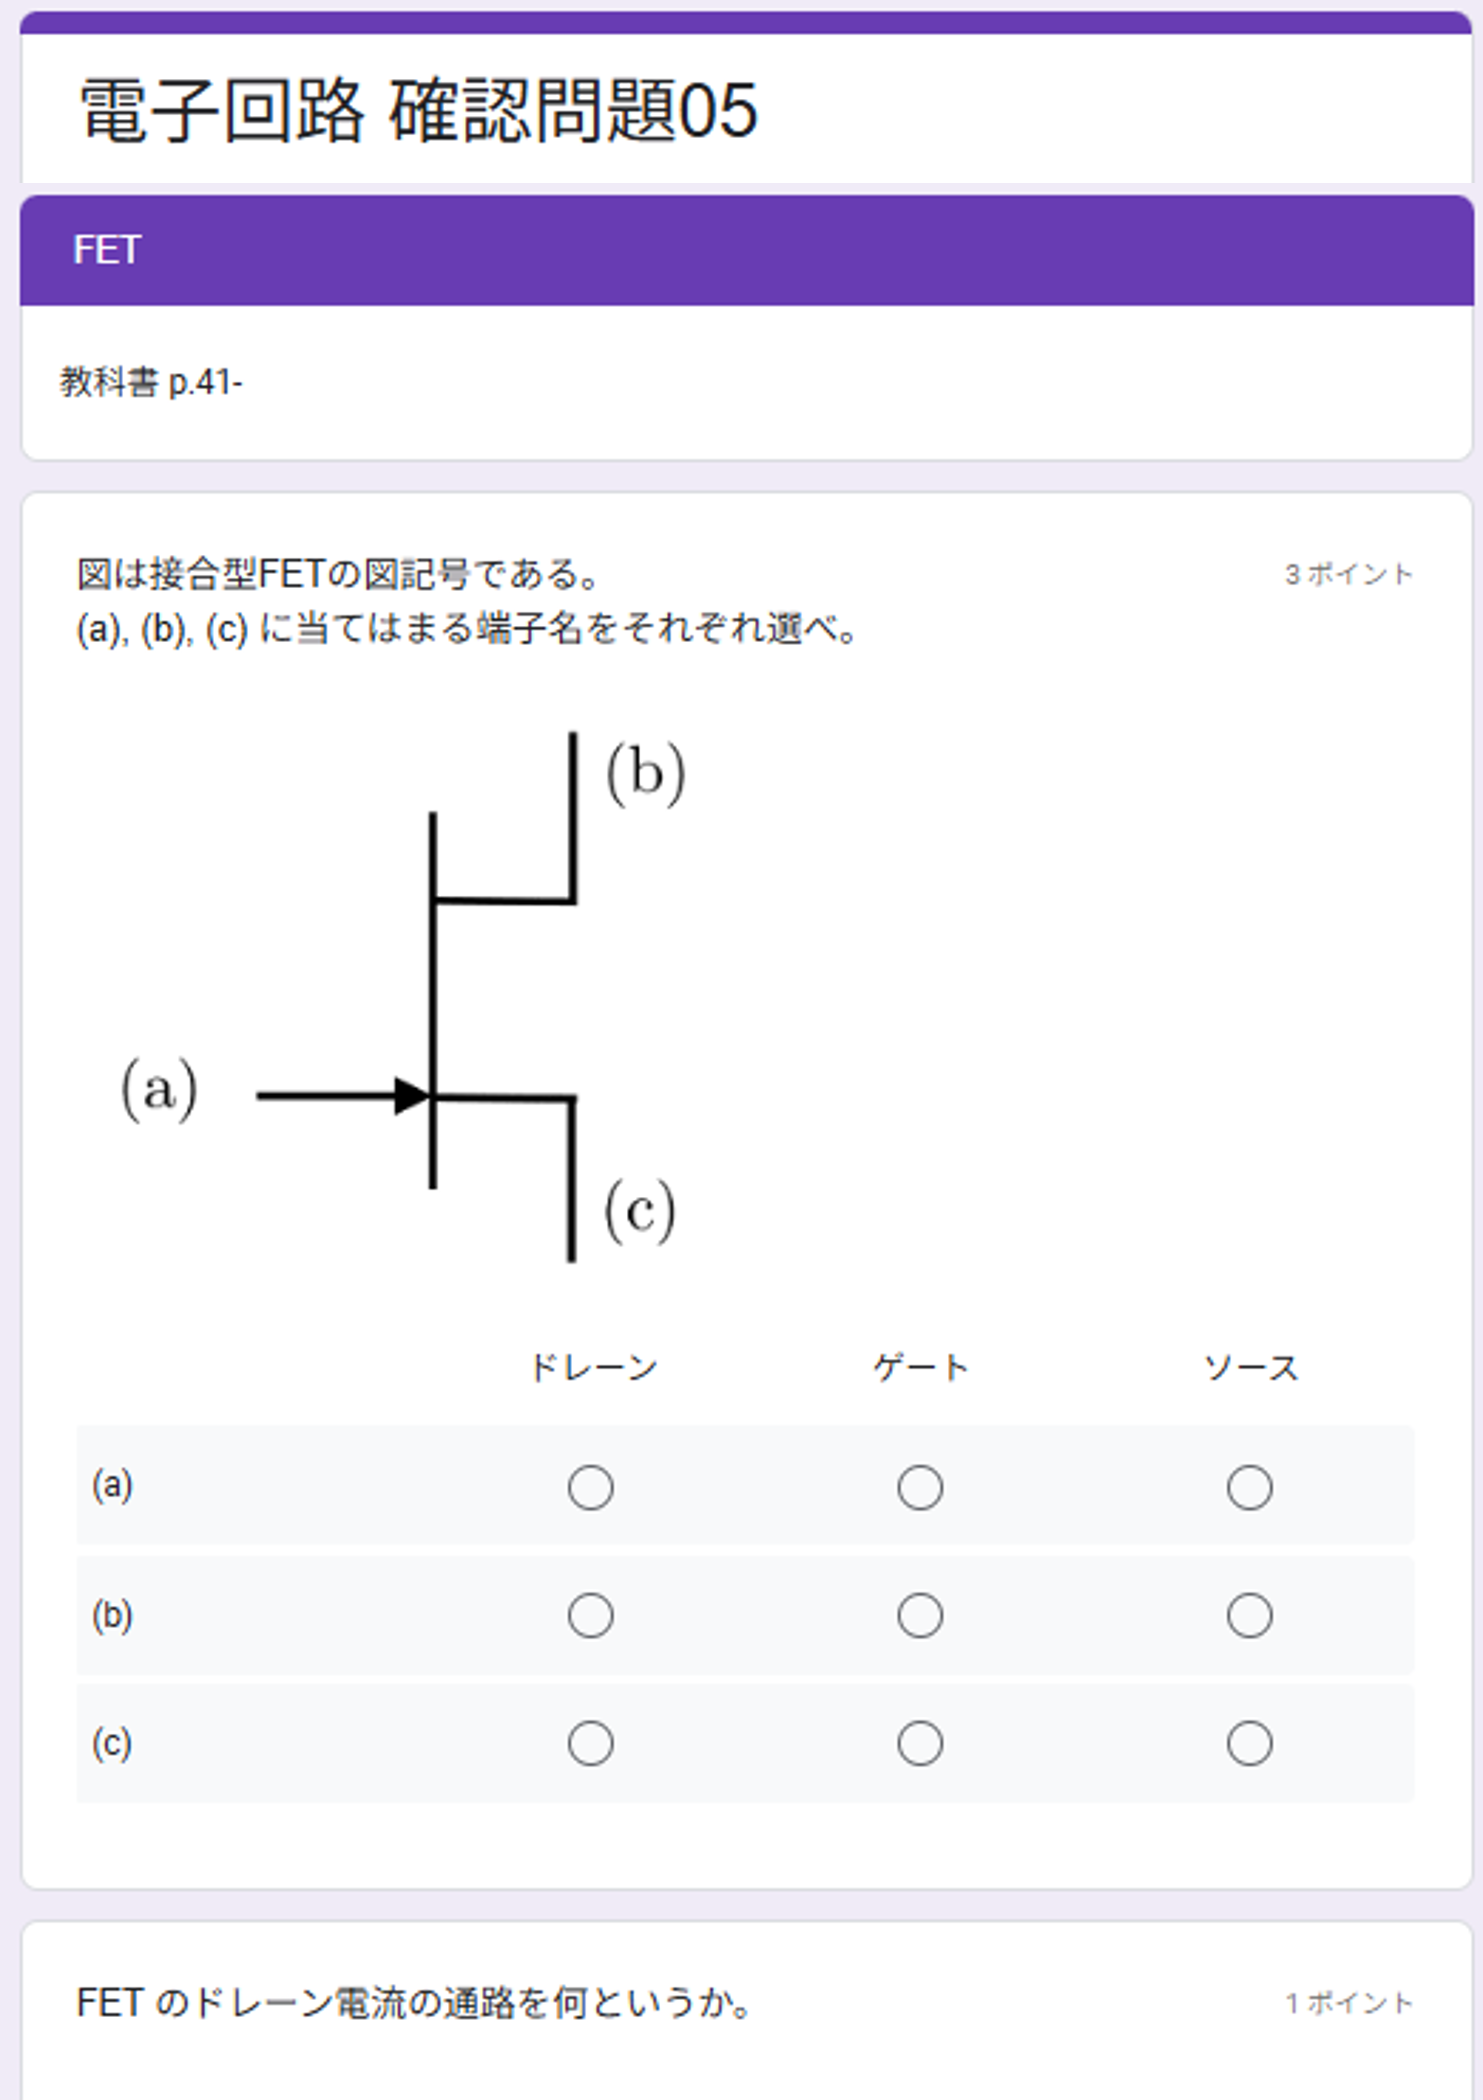Viewport: 1483px width, 2100px height.
Task: Choose ソース for row (b)
Action: click(1249, 1615)
